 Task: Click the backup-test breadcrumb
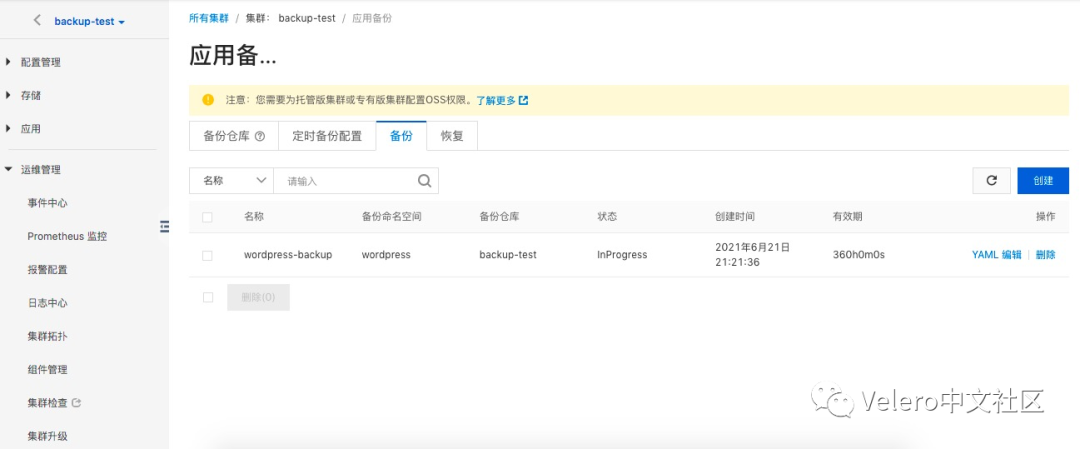307,18
